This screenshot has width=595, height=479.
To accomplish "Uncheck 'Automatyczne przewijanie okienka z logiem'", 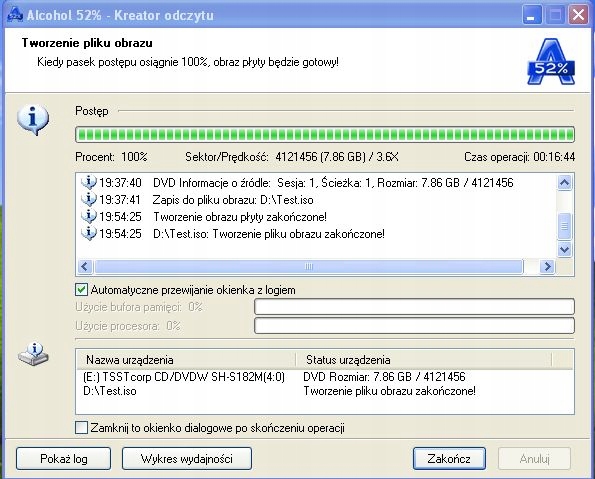I will [81, 290].
